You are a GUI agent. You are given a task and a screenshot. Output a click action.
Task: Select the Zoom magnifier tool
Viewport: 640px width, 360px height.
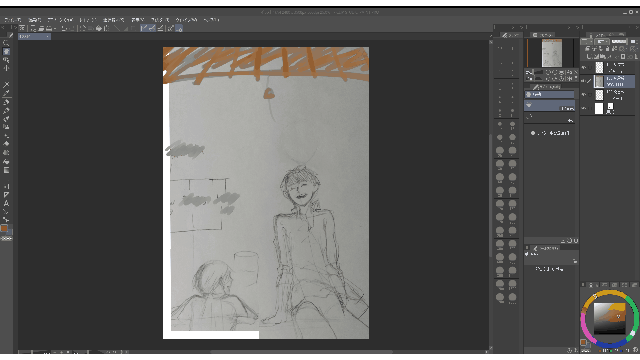coord(6,43)
